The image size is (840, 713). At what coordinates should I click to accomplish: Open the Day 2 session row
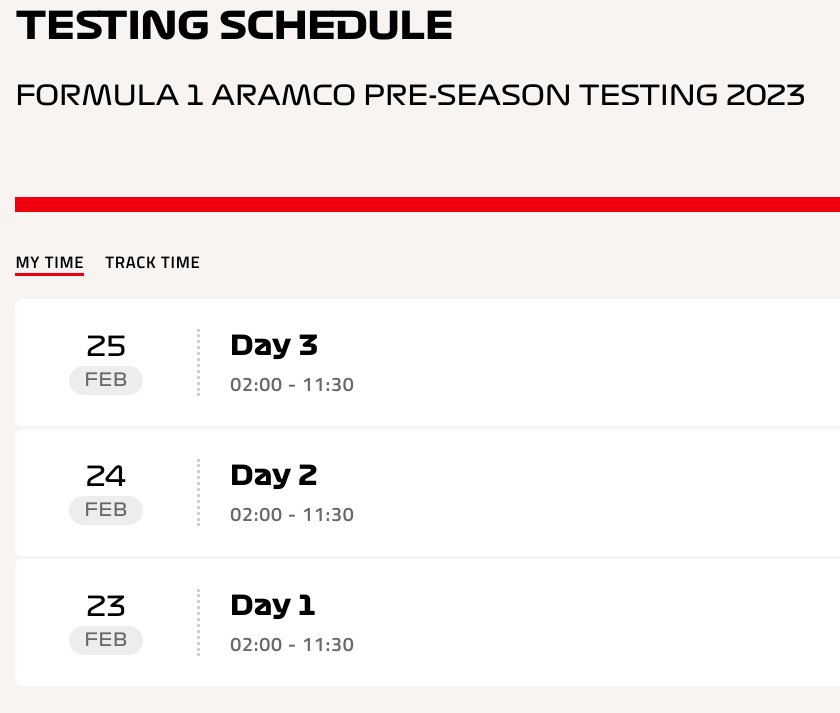(x=428, y=493)
